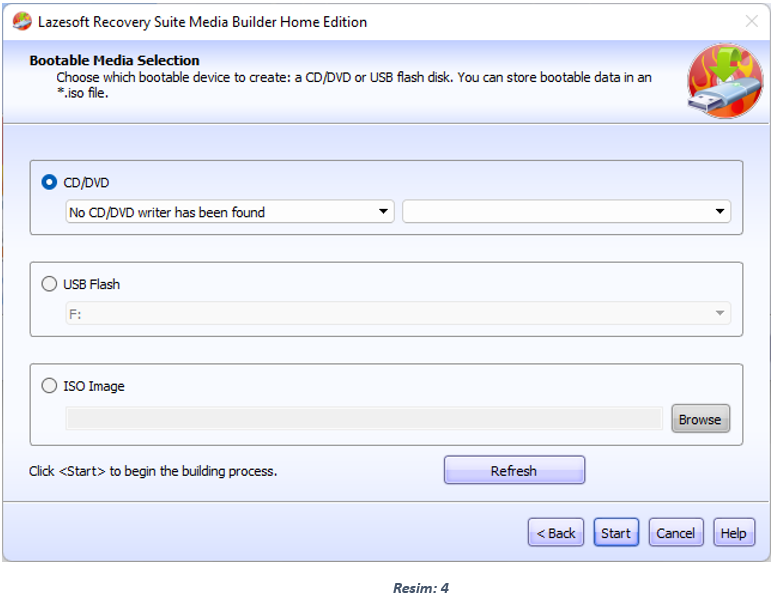This screenshot has width=773, height=600.
Task: Go back with the < Back button
Action: click(x=556, y=533)
